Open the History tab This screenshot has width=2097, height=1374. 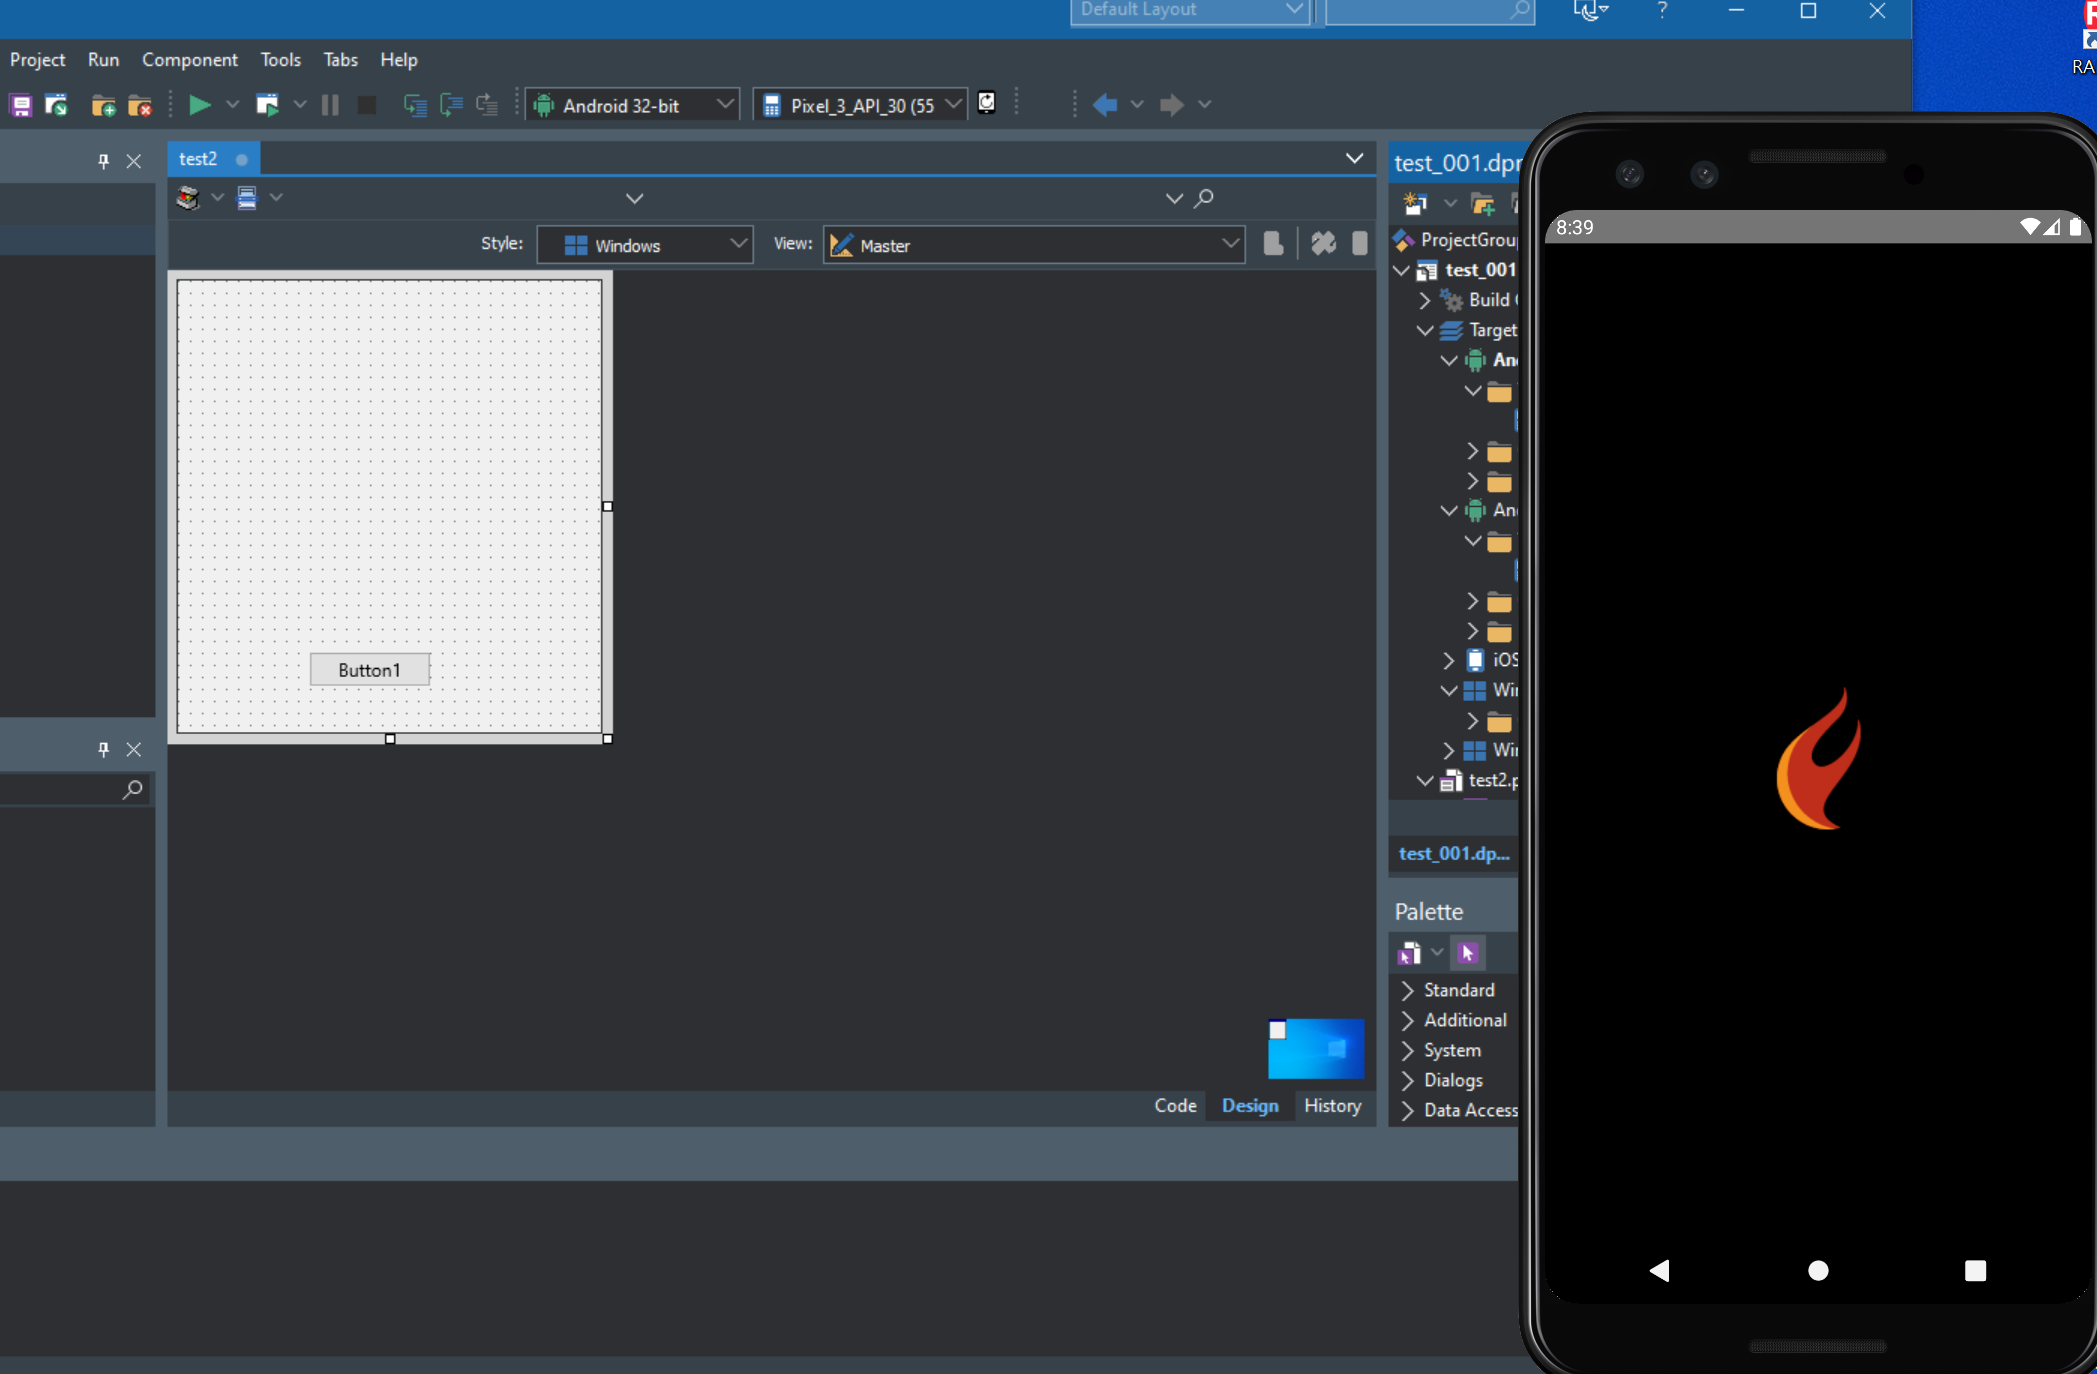click(1332, 1106)
